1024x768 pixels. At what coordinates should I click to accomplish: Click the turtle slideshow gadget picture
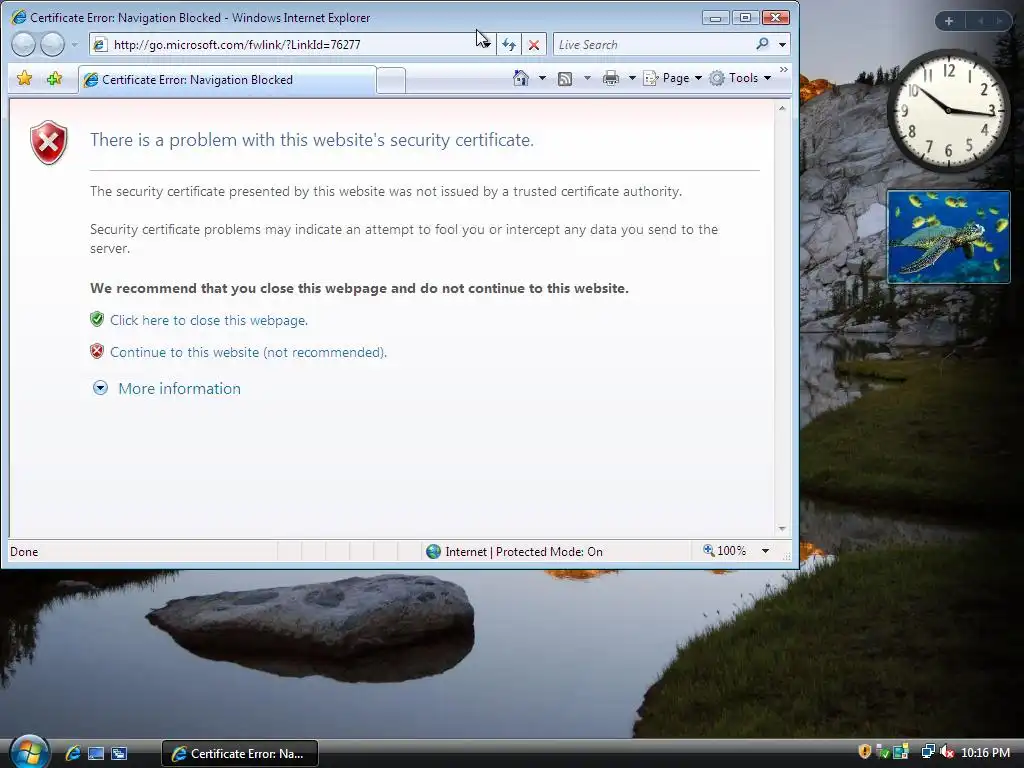click(948, 237)
